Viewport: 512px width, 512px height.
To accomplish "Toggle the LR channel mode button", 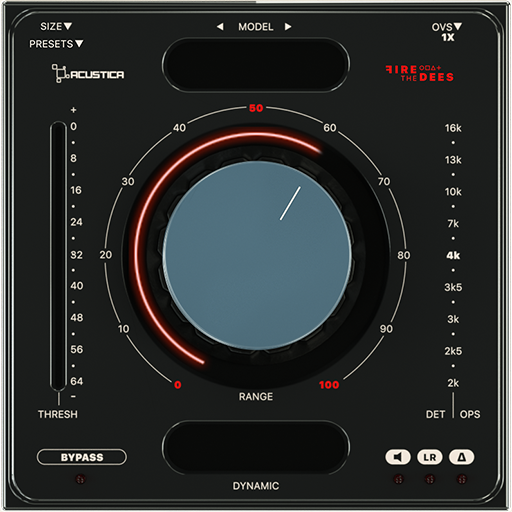I will (430, 457).
